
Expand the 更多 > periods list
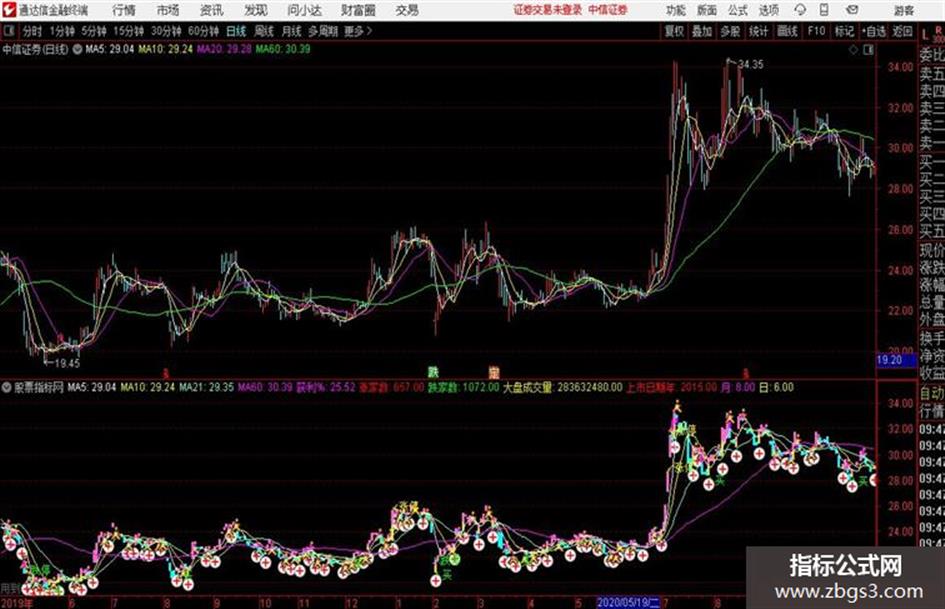tap(358, 31)
